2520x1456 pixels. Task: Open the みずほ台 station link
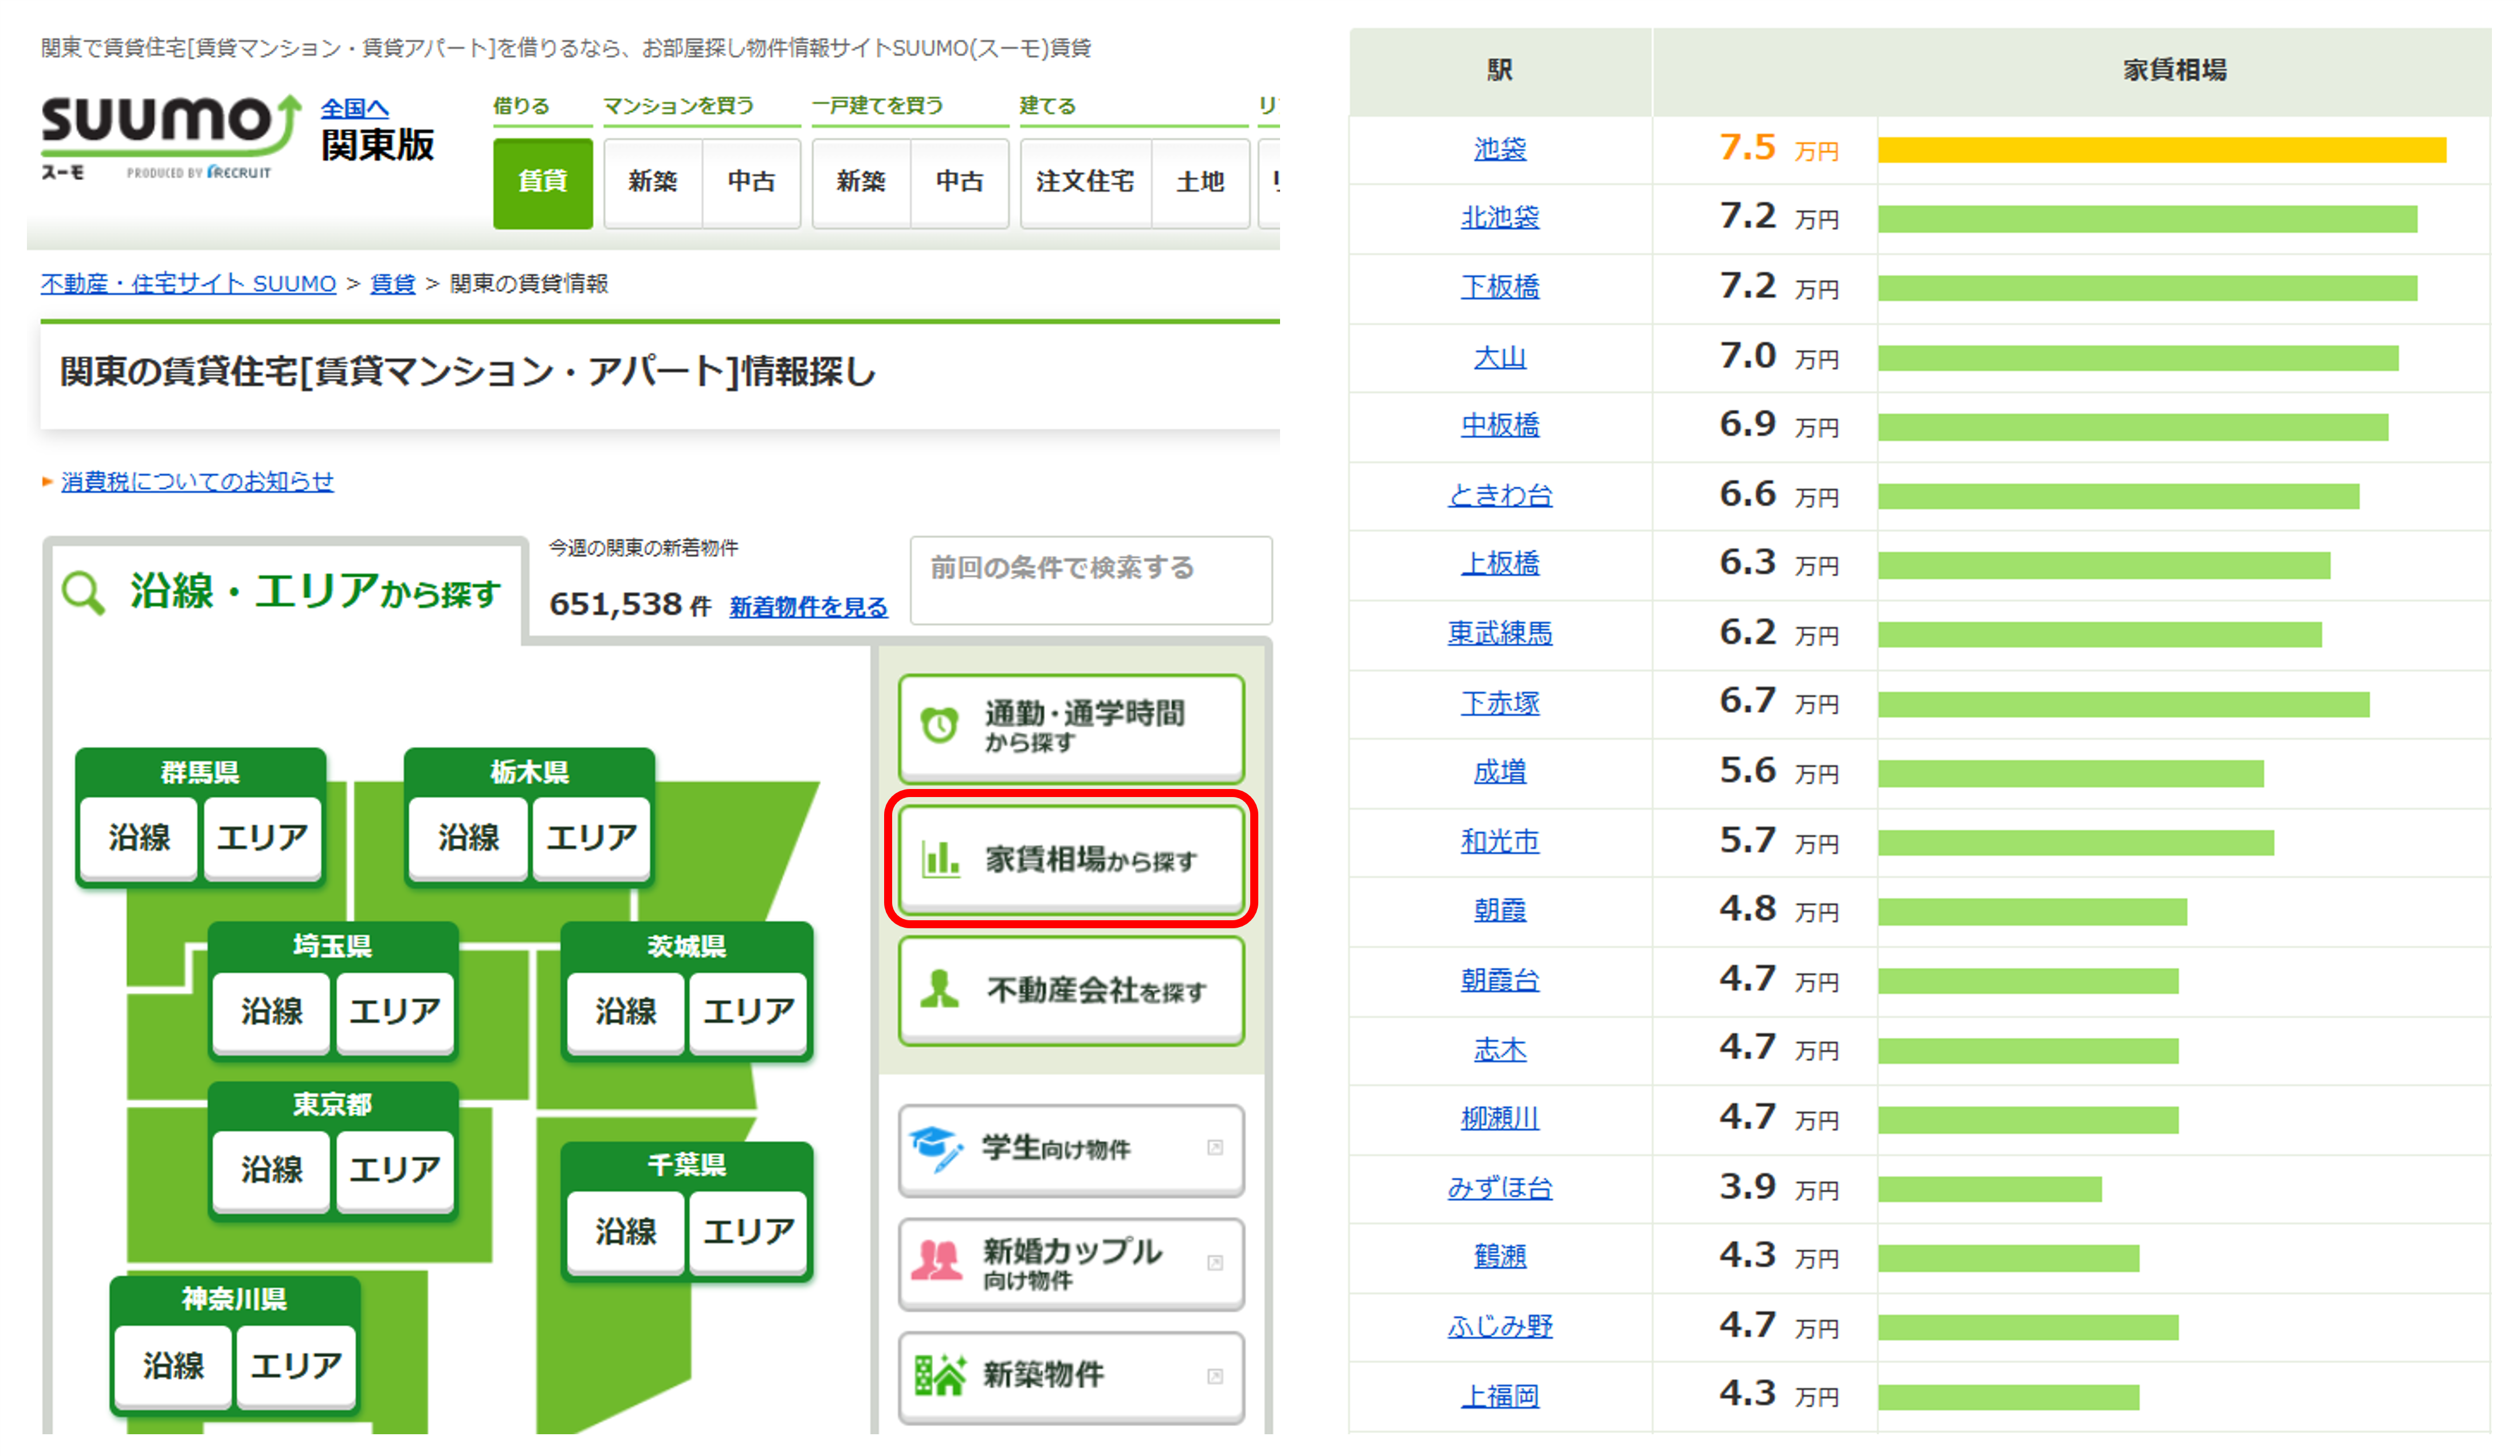click(x=1499, y=1189)
